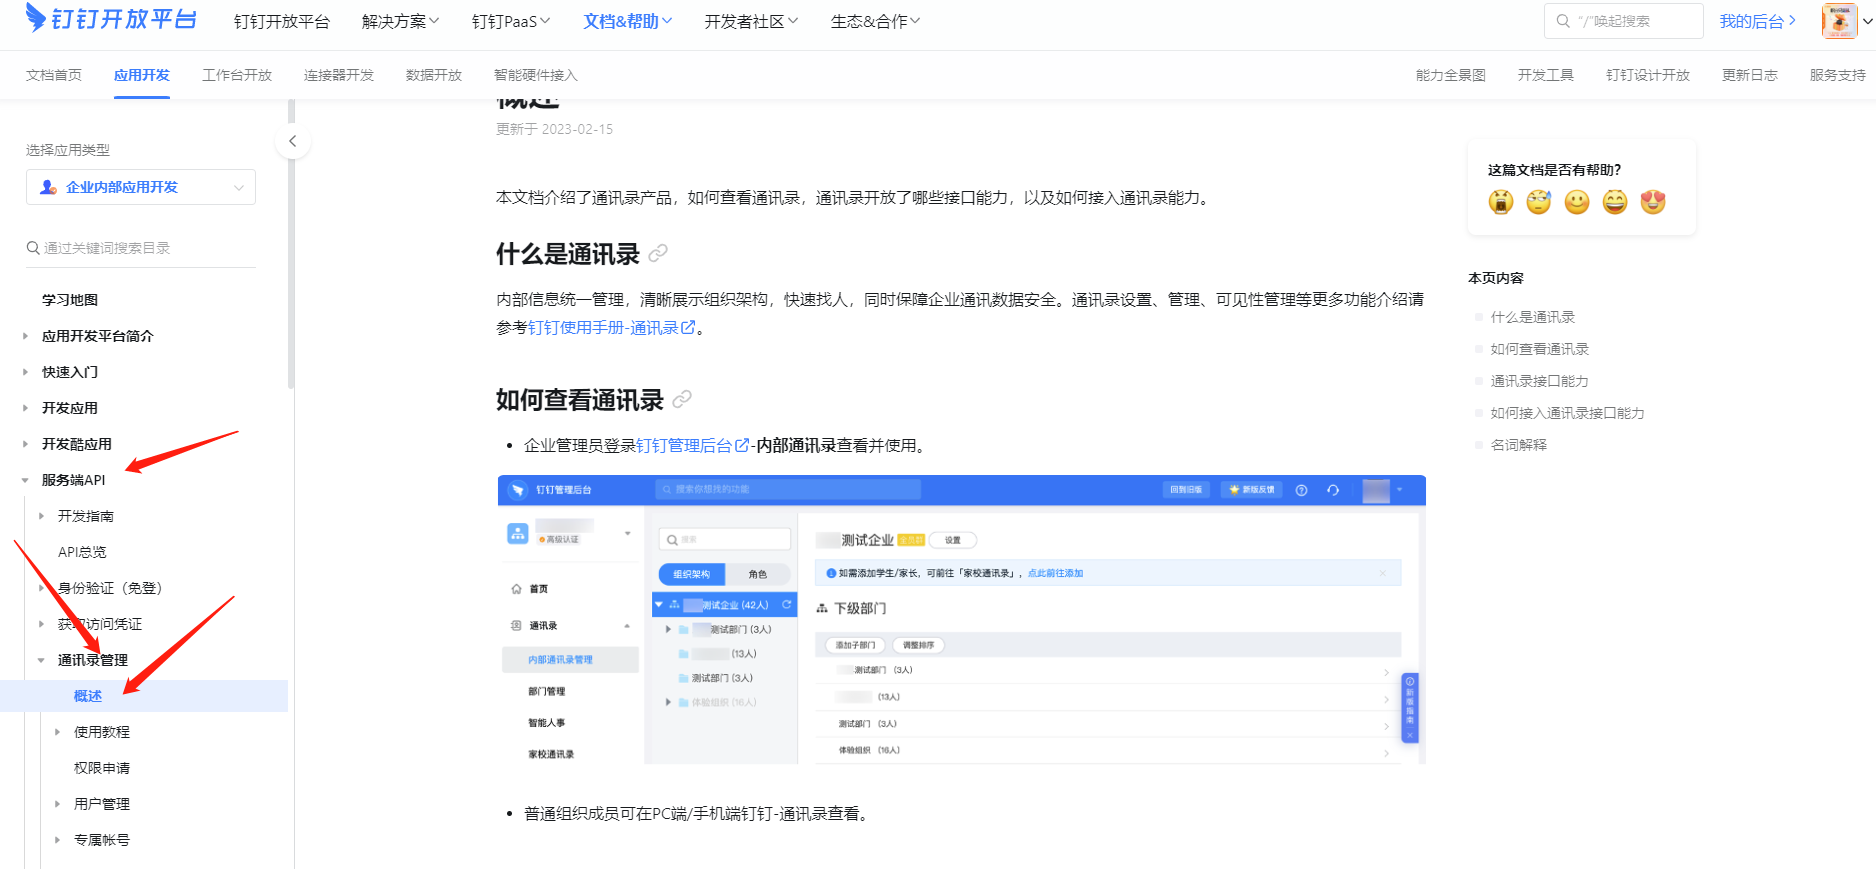Expand the 开发酷应用 tree node
The height and width of the screenshot is (869, 1876).
pos(25,444)
